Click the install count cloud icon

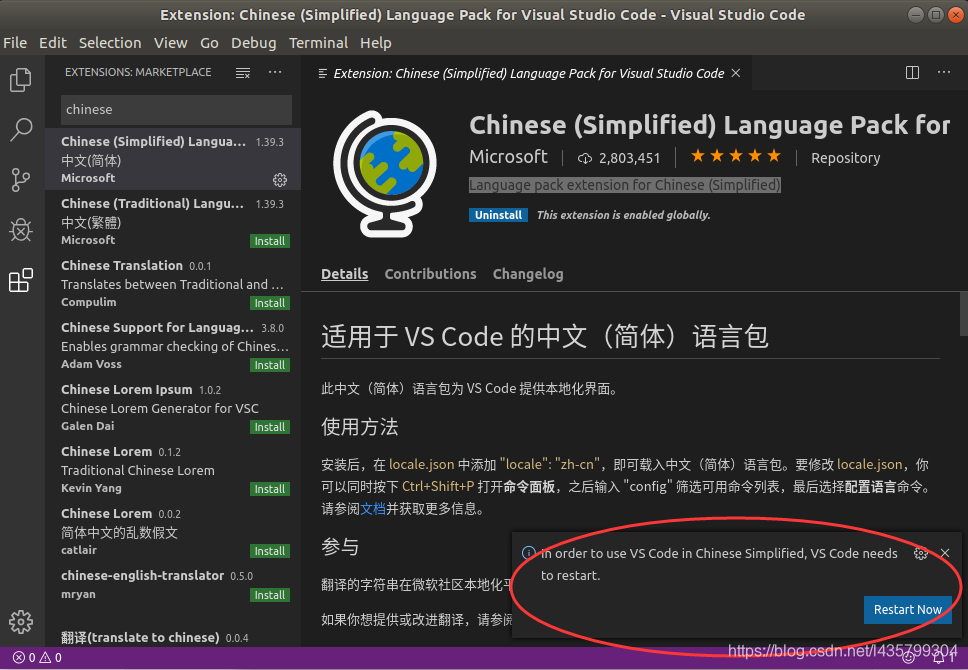[x=584, y=159]
